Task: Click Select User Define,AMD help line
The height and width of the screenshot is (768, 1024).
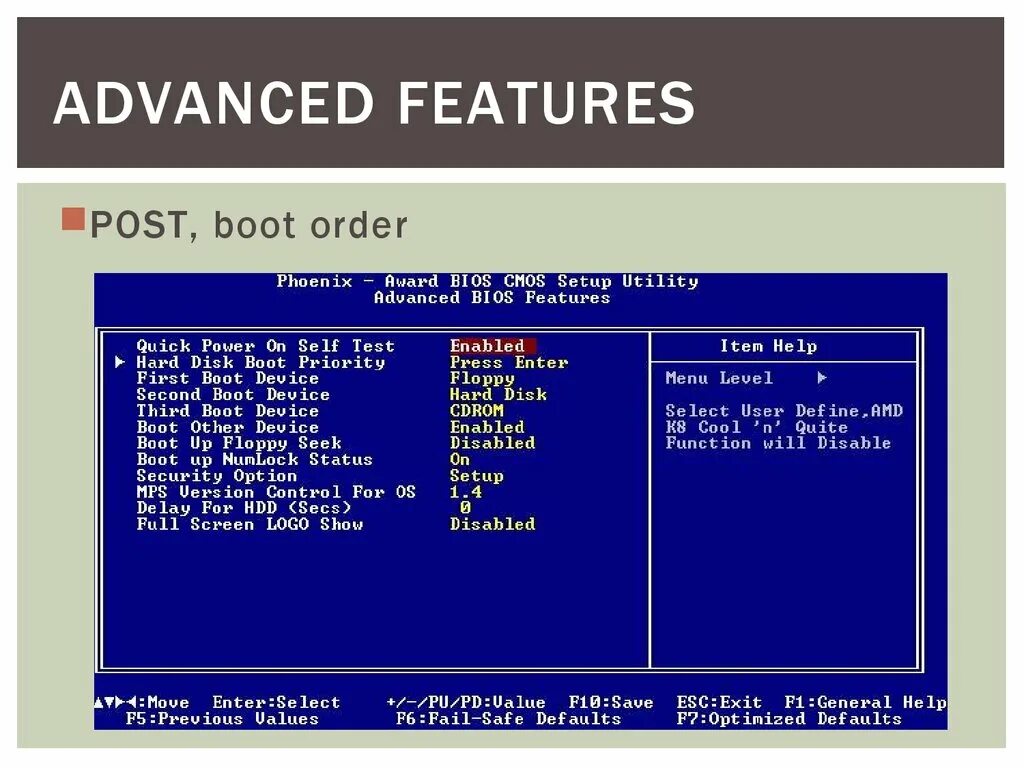Action: tap(784, 411)
